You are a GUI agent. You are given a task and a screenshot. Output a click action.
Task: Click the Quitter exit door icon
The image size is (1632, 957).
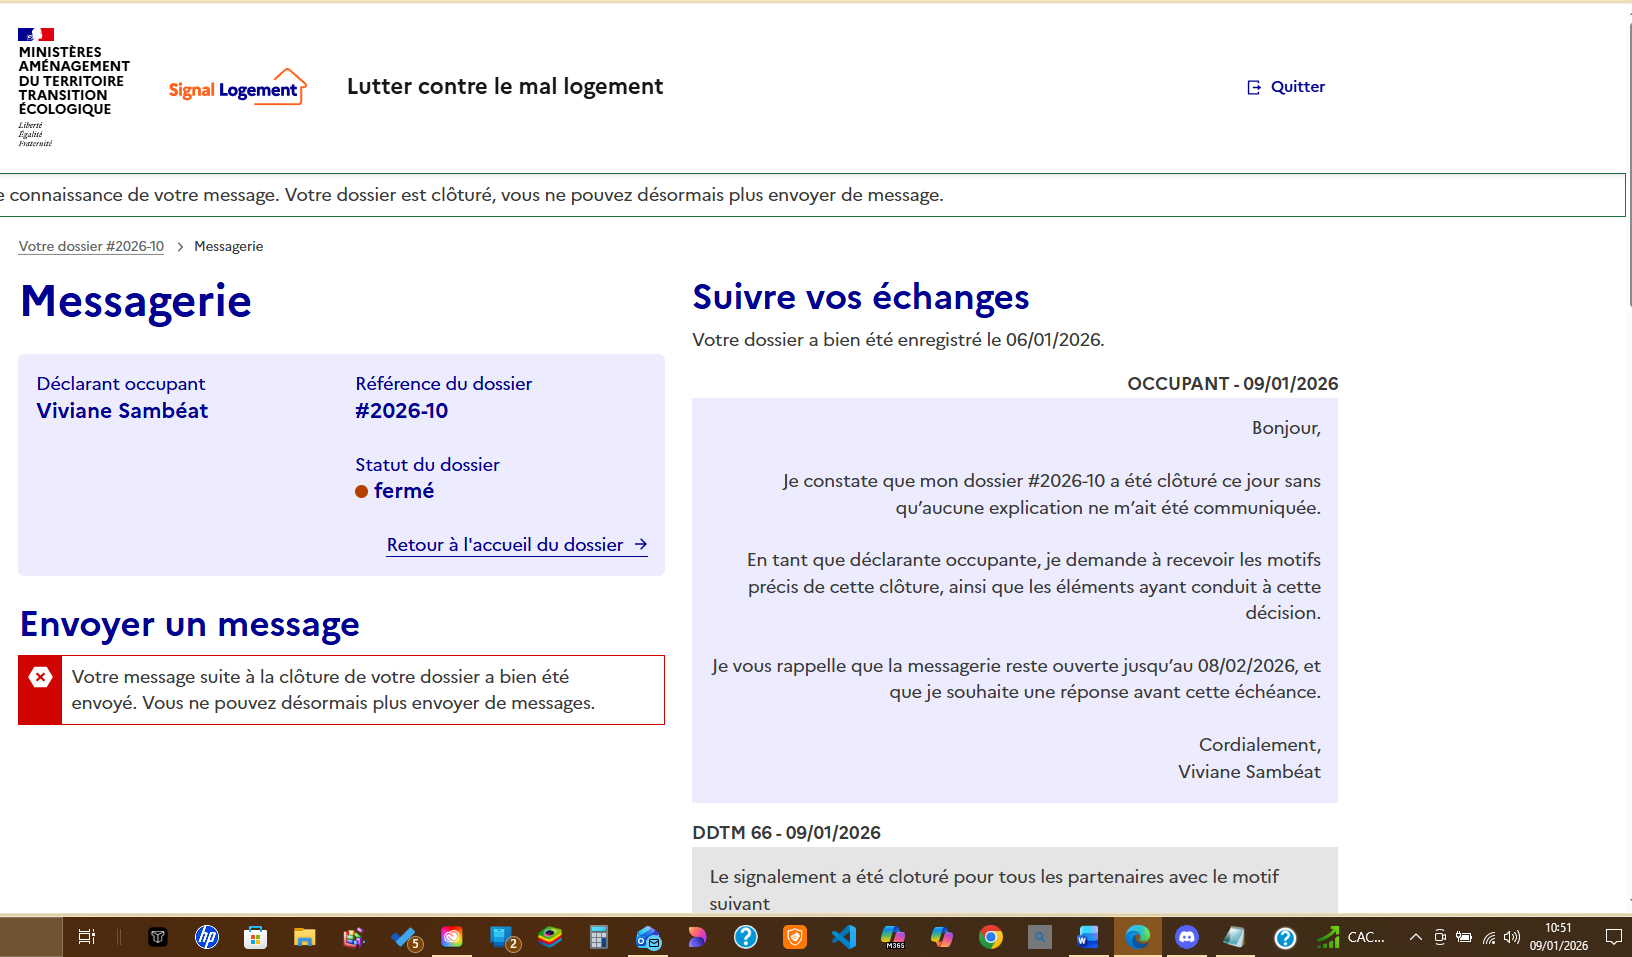[1254, 88]
